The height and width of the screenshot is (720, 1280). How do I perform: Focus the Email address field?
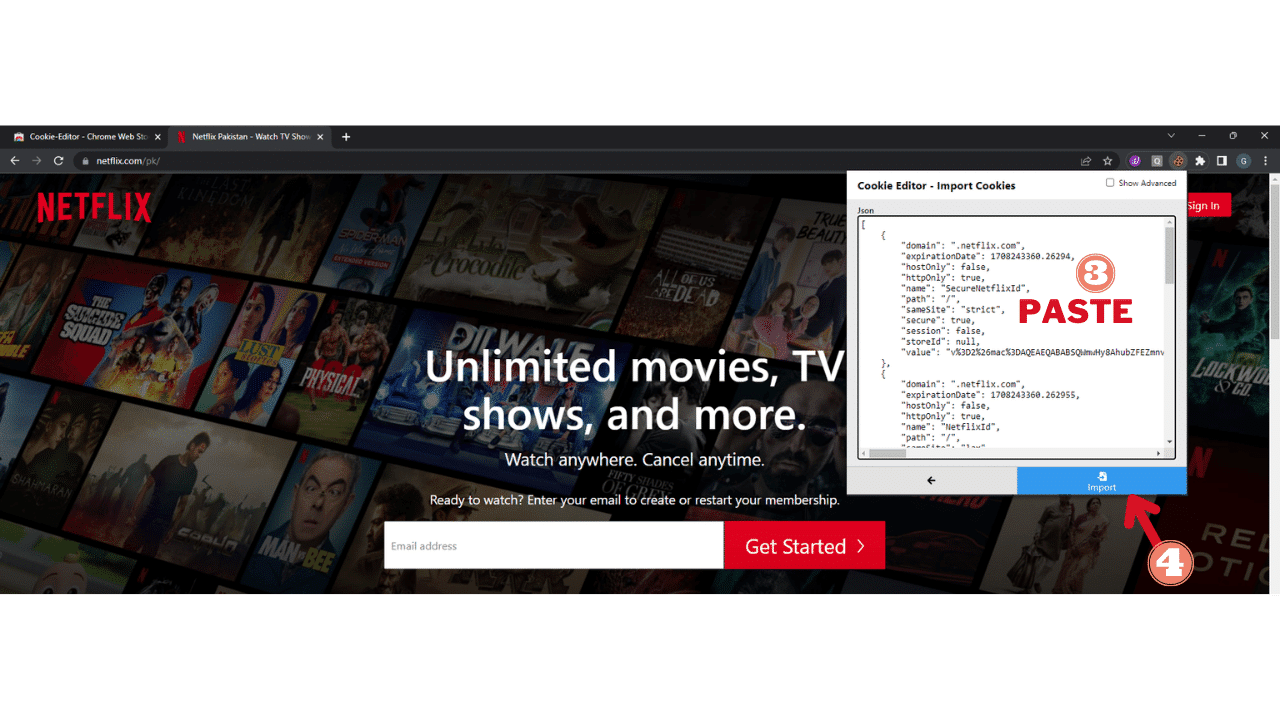pos(553,545)
